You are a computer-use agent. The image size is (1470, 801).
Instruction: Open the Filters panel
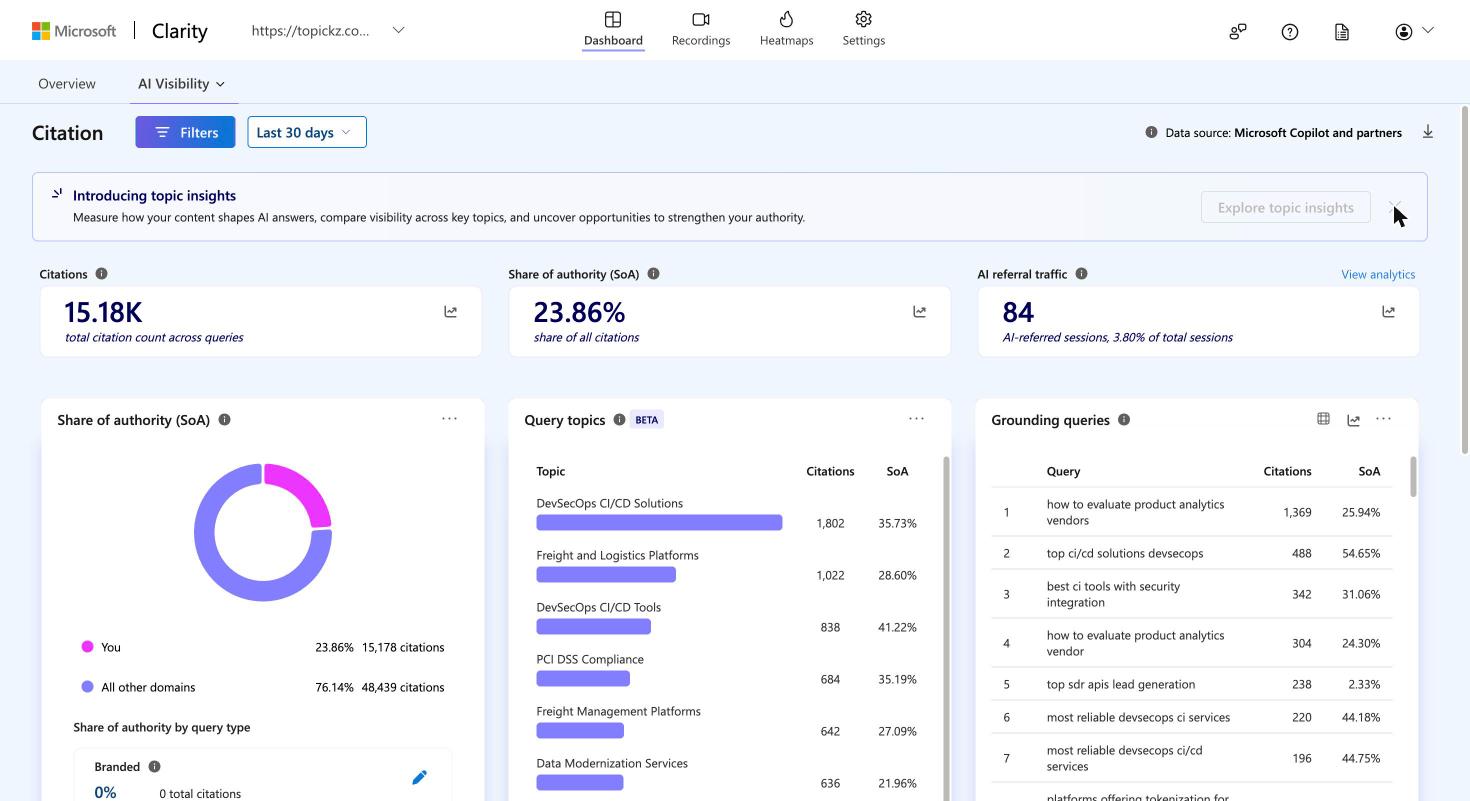click(185, 132)
